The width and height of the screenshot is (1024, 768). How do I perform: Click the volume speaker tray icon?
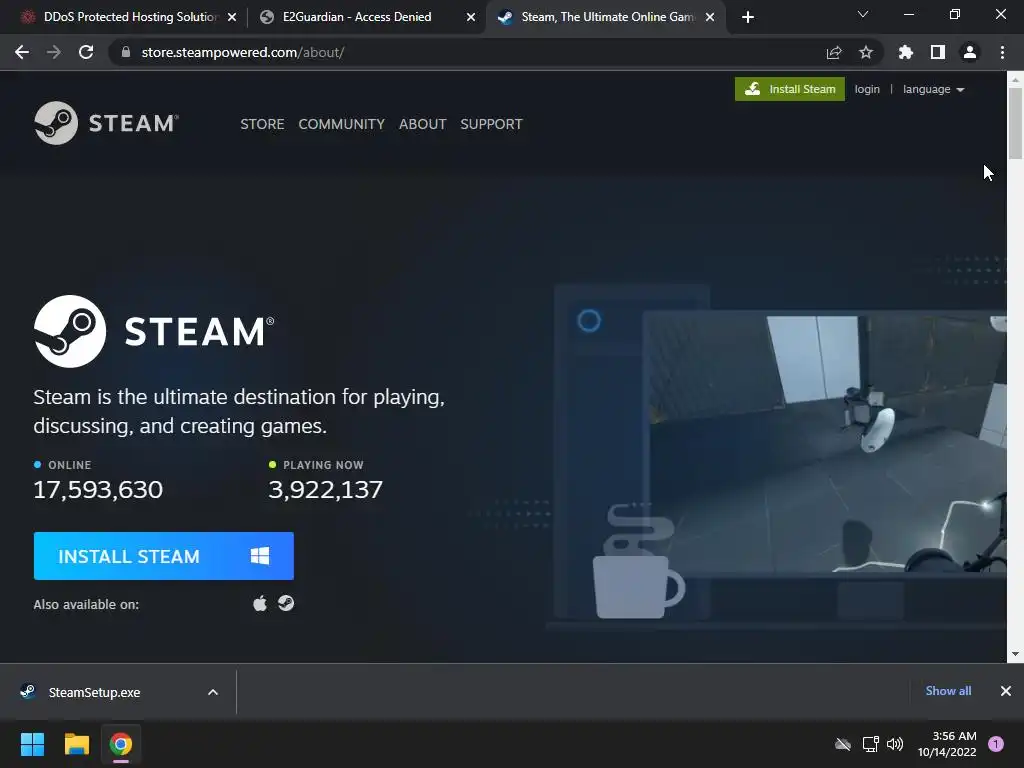(x=895, y=744)
